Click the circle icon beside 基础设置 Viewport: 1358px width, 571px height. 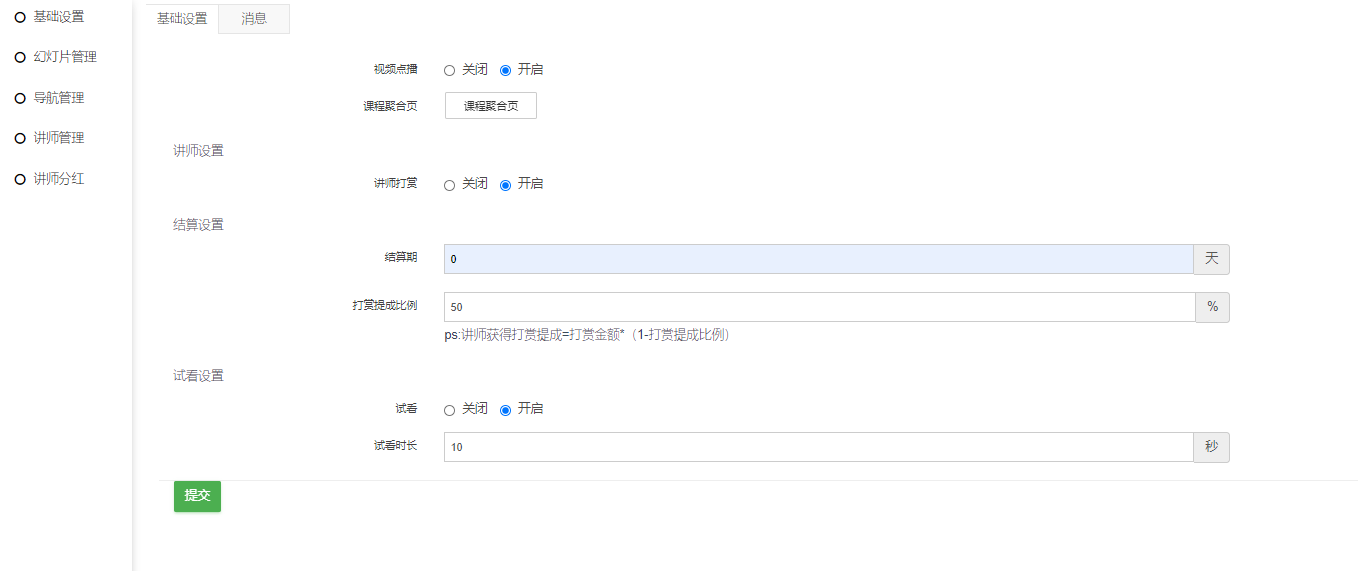click(x=19, y=17)
